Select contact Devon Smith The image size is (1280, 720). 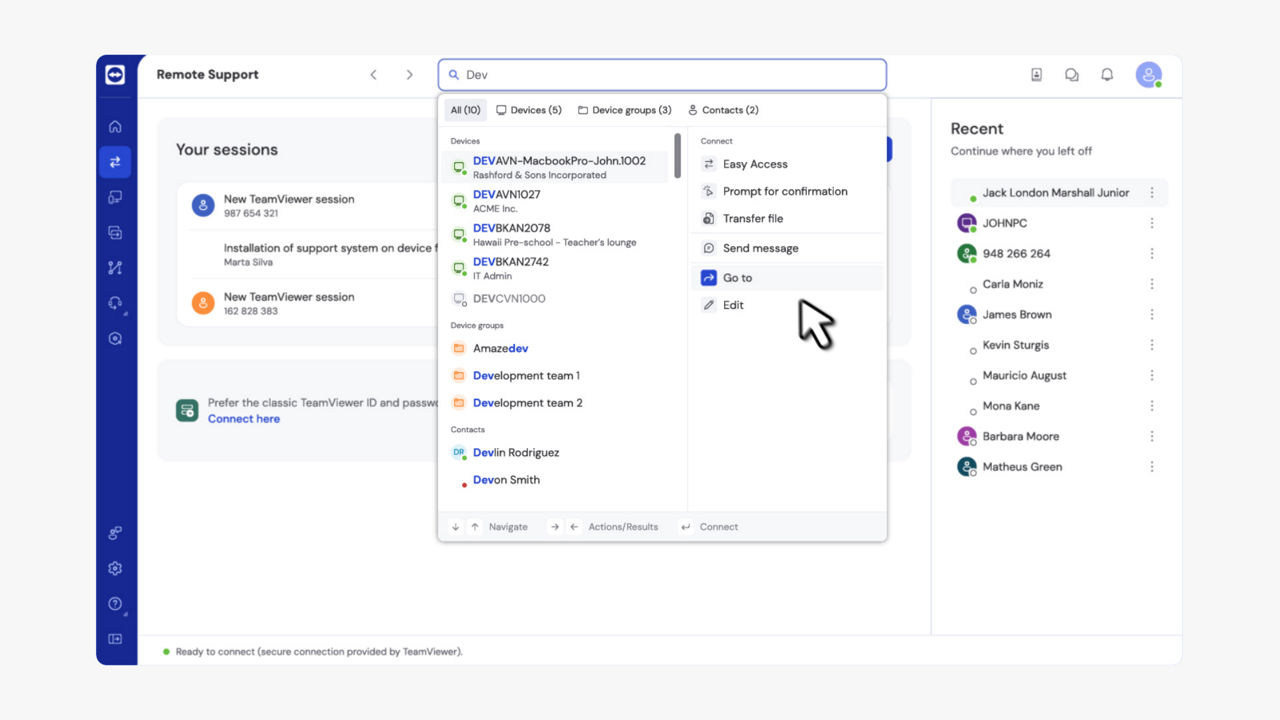tap(556, 480)
